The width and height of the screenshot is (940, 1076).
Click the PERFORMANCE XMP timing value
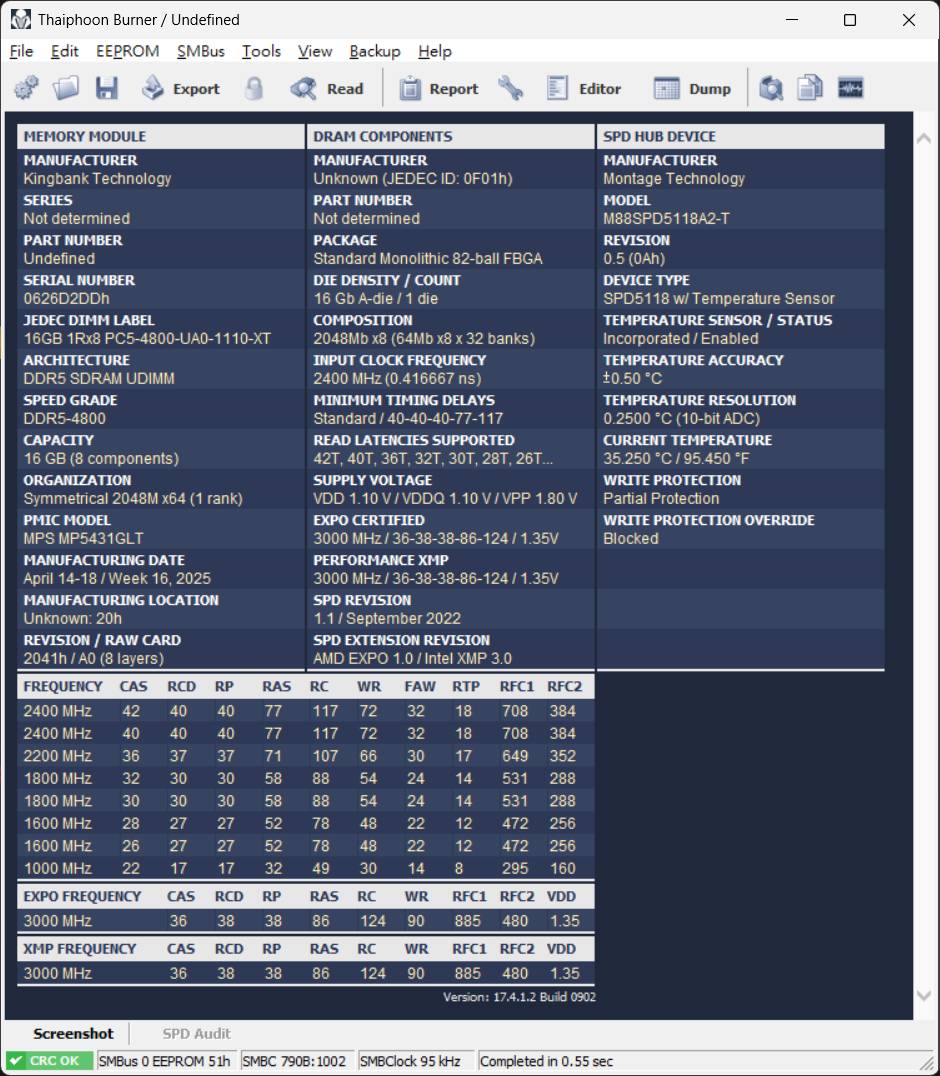coord(436,578)
